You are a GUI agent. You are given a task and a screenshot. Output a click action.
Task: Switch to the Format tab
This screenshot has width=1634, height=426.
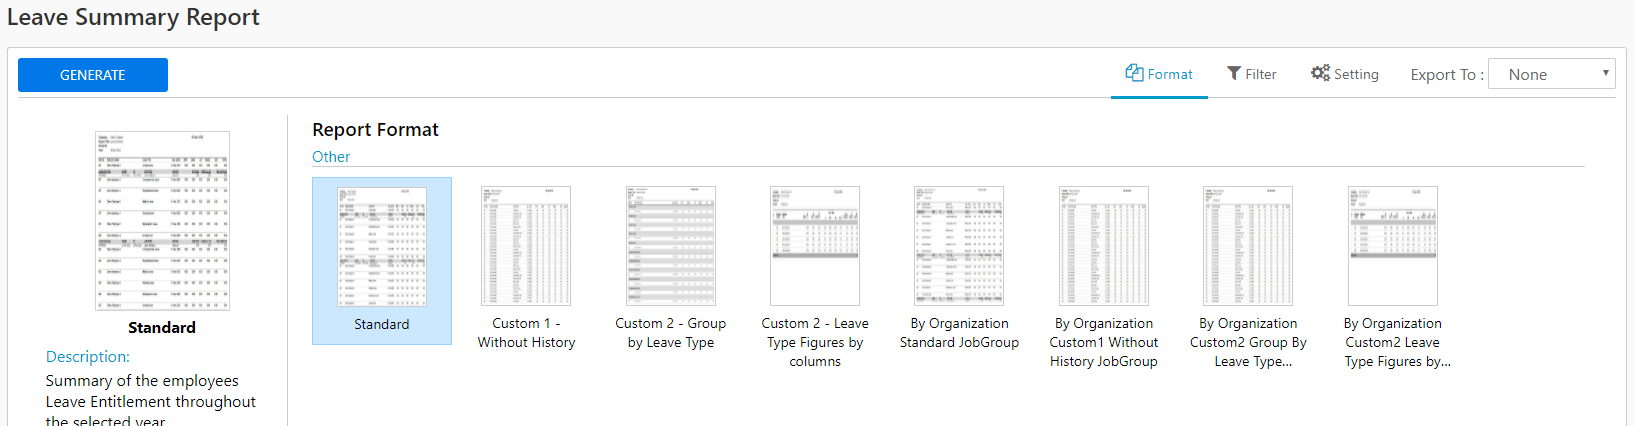[1159, 74]
